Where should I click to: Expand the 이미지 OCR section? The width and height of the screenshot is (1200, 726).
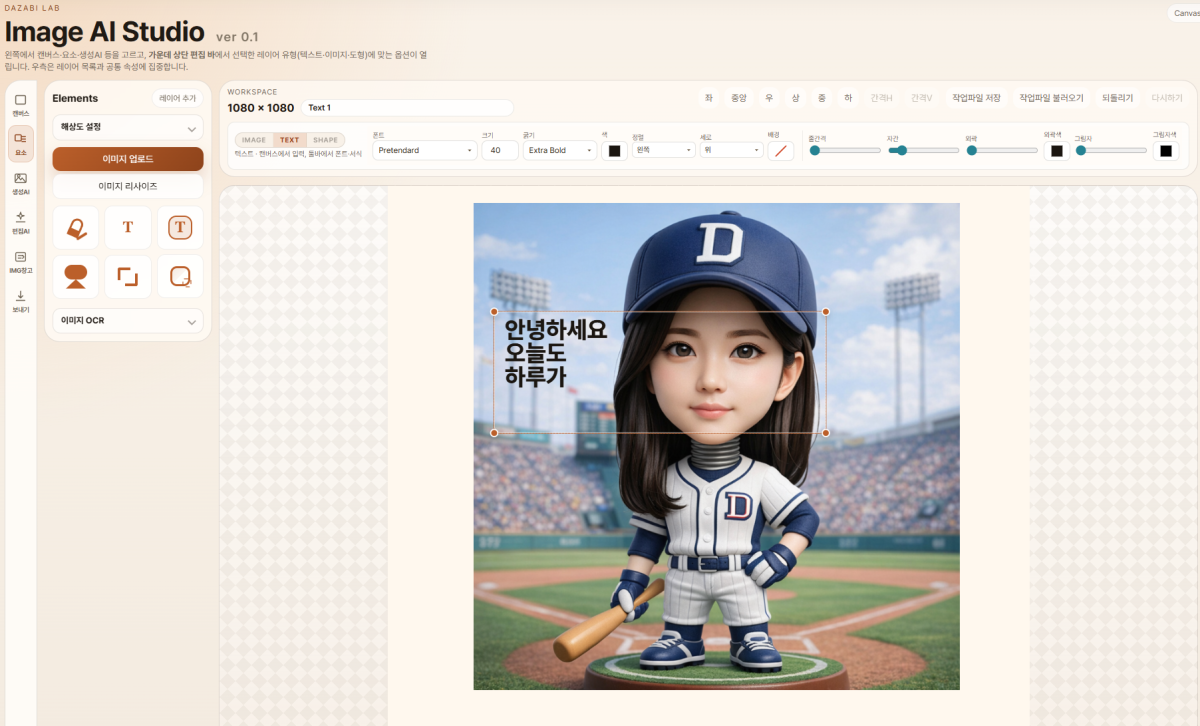127,321
